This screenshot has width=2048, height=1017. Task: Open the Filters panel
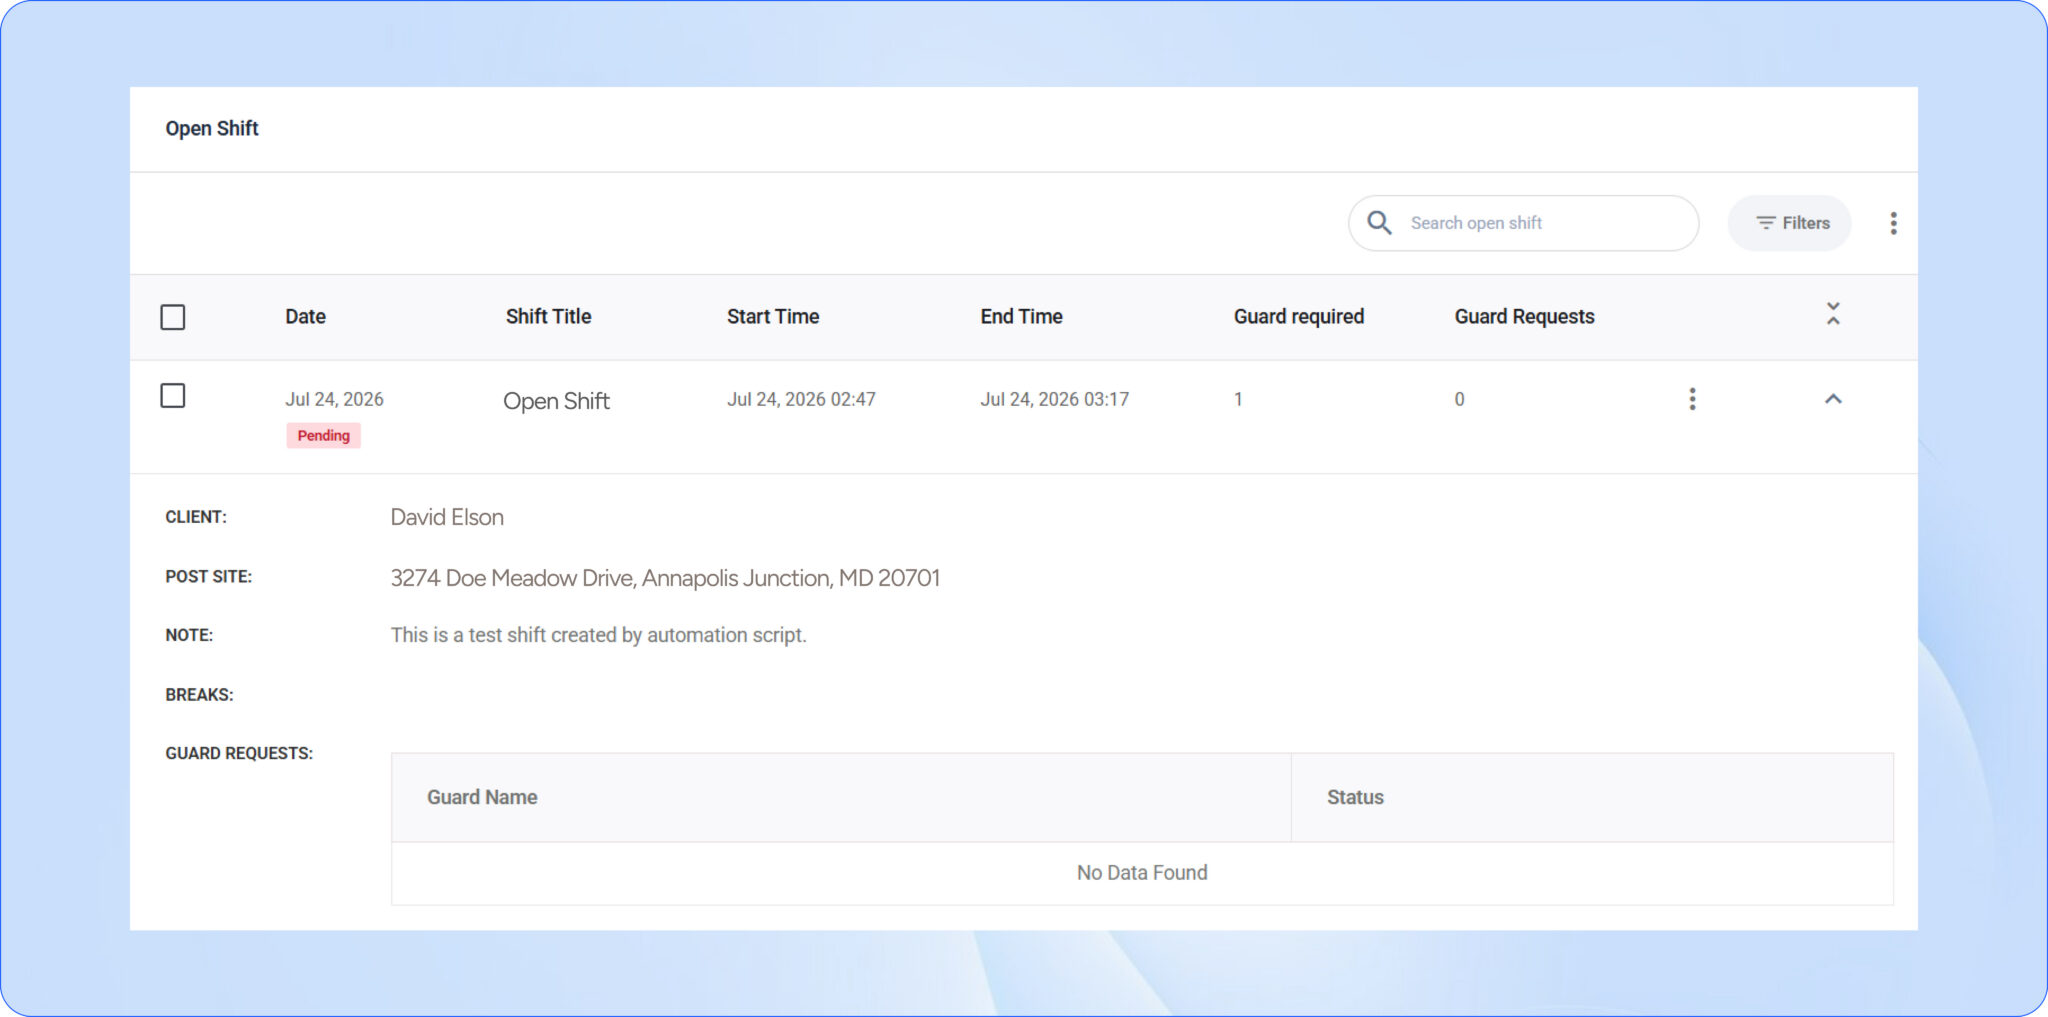tap(1790, 223)
